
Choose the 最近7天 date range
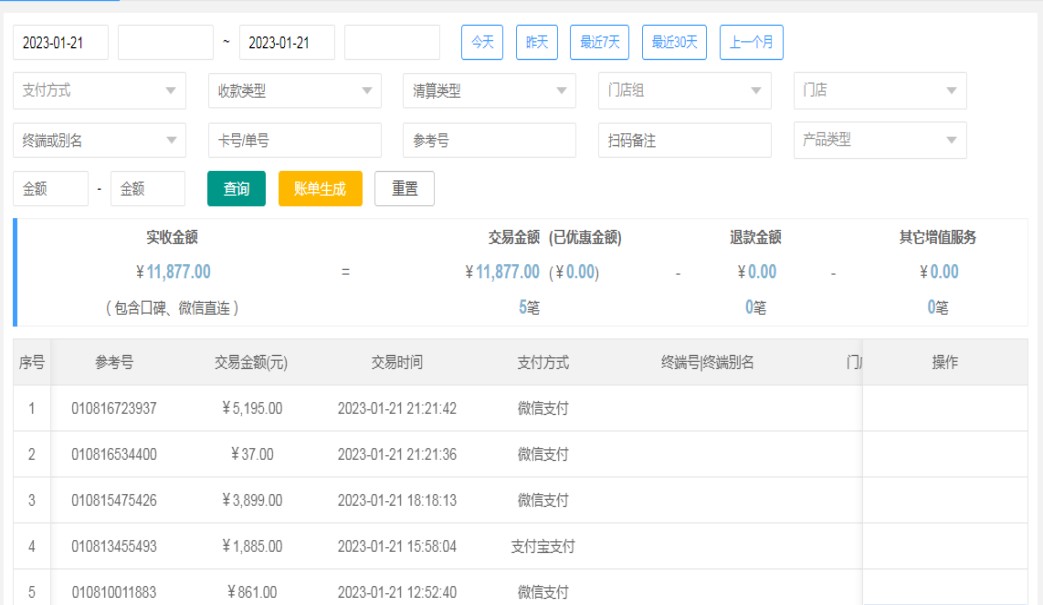[x=600, y=42]
